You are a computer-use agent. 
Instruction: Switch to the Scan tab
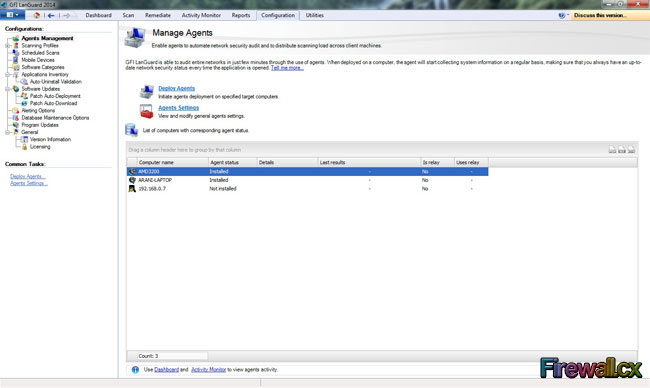(x=128, y=15)
